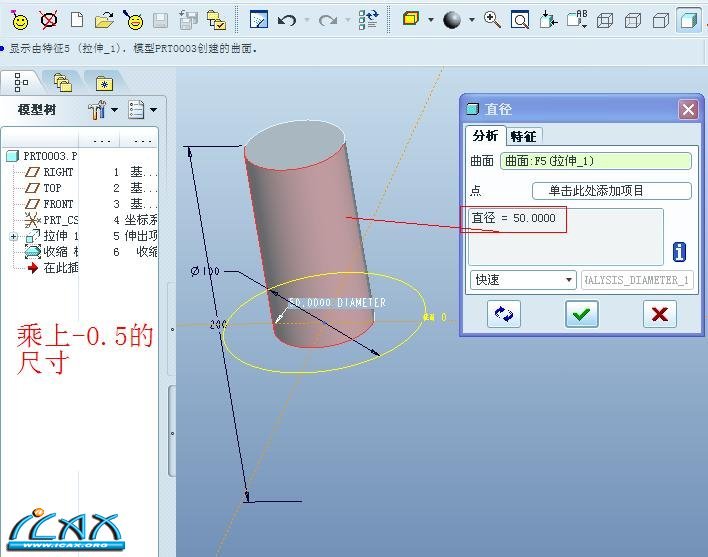Viewport: 708px width, 557px height.
Task: Open the folder browser panel tab
Action: coord(63,83)
